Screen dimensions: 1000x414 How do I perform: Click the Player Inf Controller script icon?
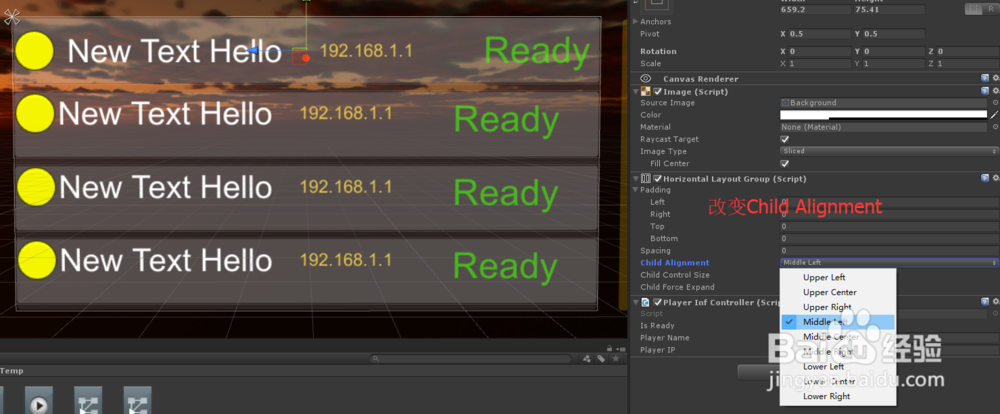pyautogui.click(x=645, y=302)
